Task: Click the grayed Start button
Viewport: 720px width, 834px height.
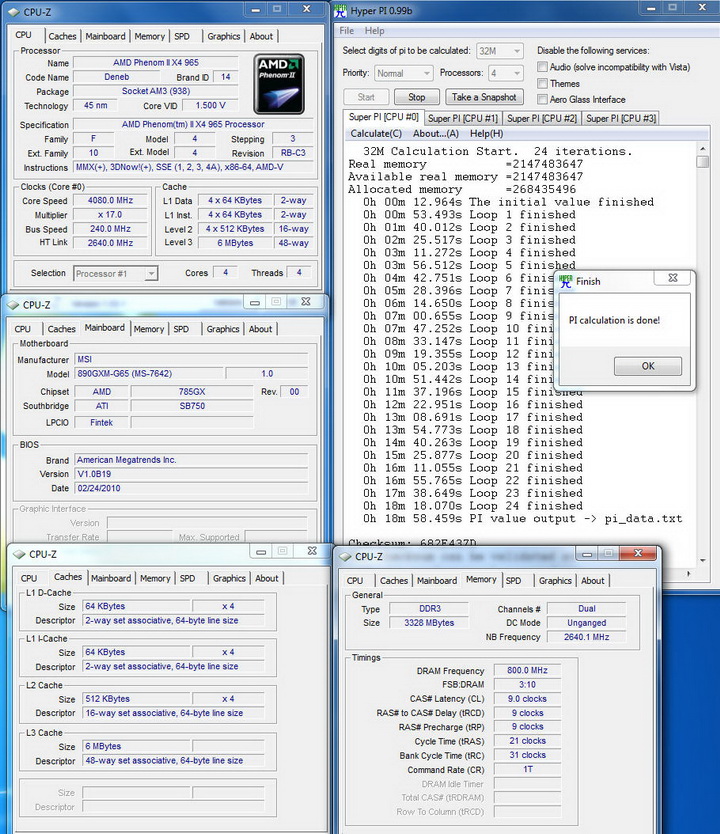Action: pyautogui.click(x=366, y=97)
